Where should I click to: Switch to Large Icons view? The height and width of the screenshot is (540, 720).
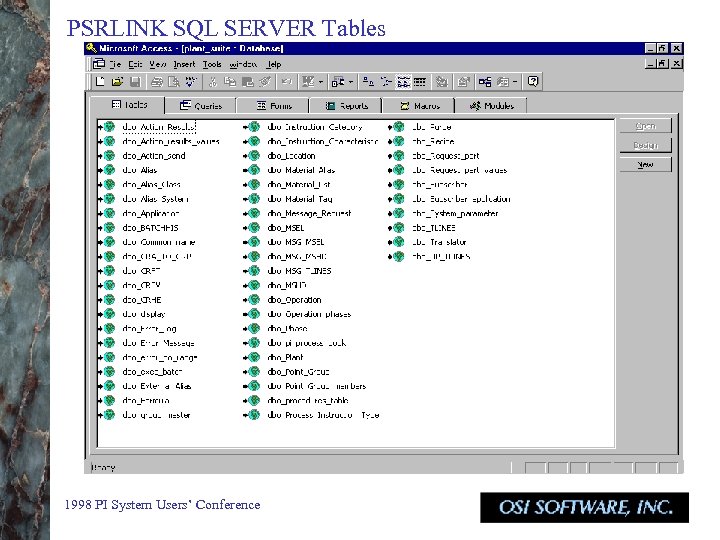click(x=368, y=82)
